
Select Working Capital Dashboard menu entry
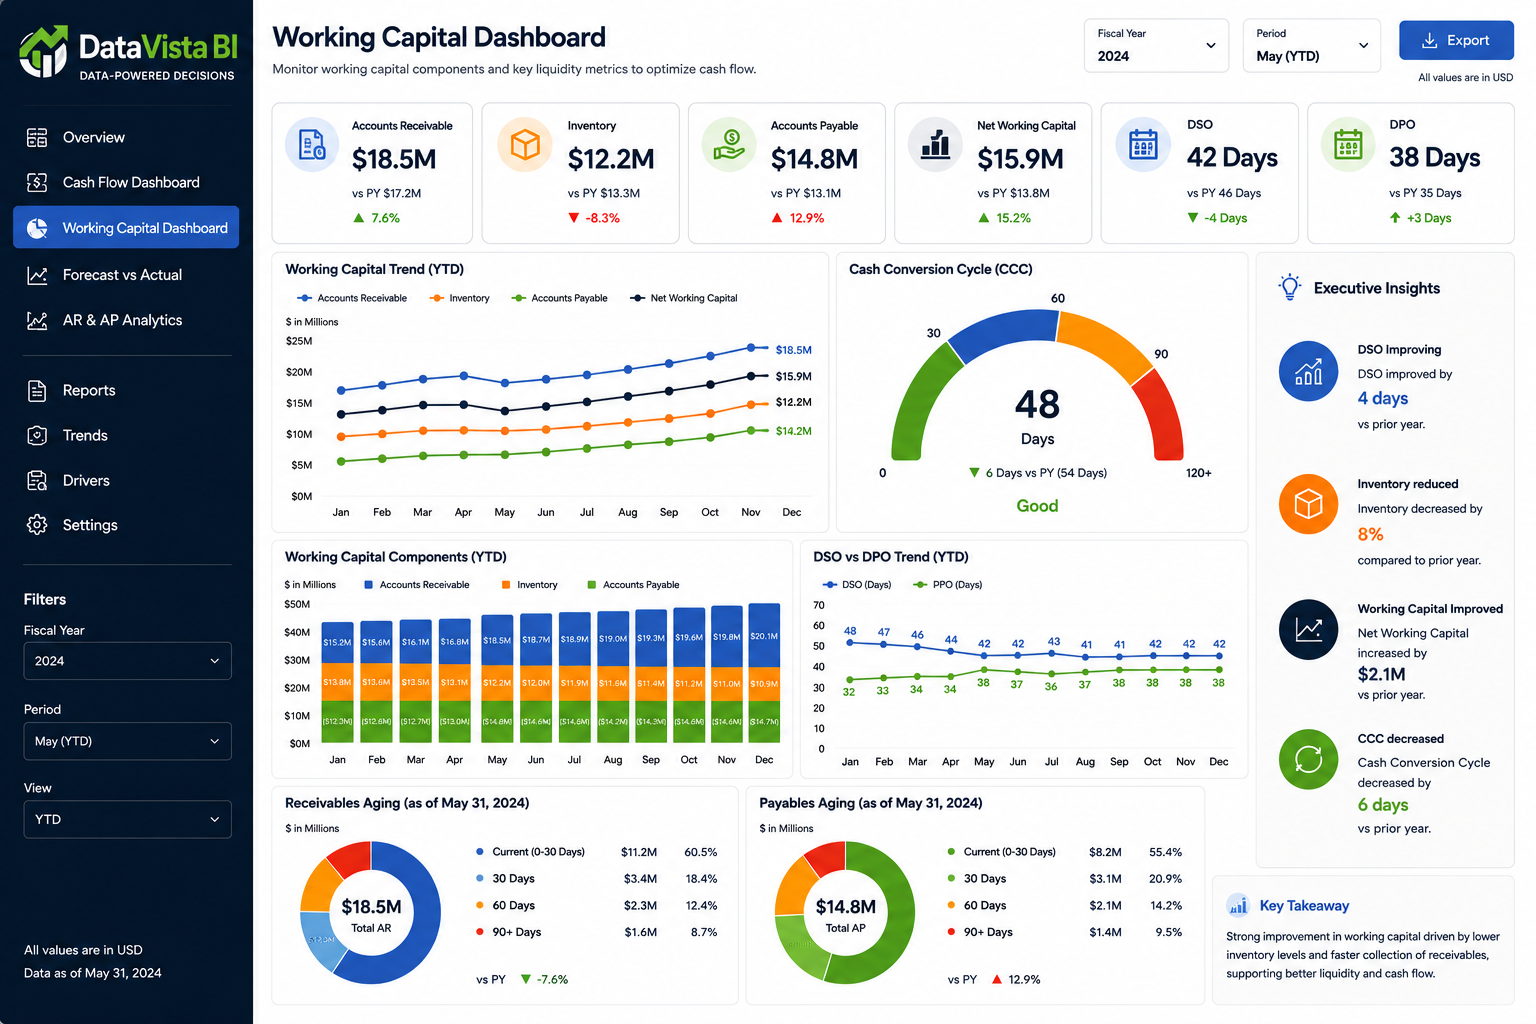(126, 228)
